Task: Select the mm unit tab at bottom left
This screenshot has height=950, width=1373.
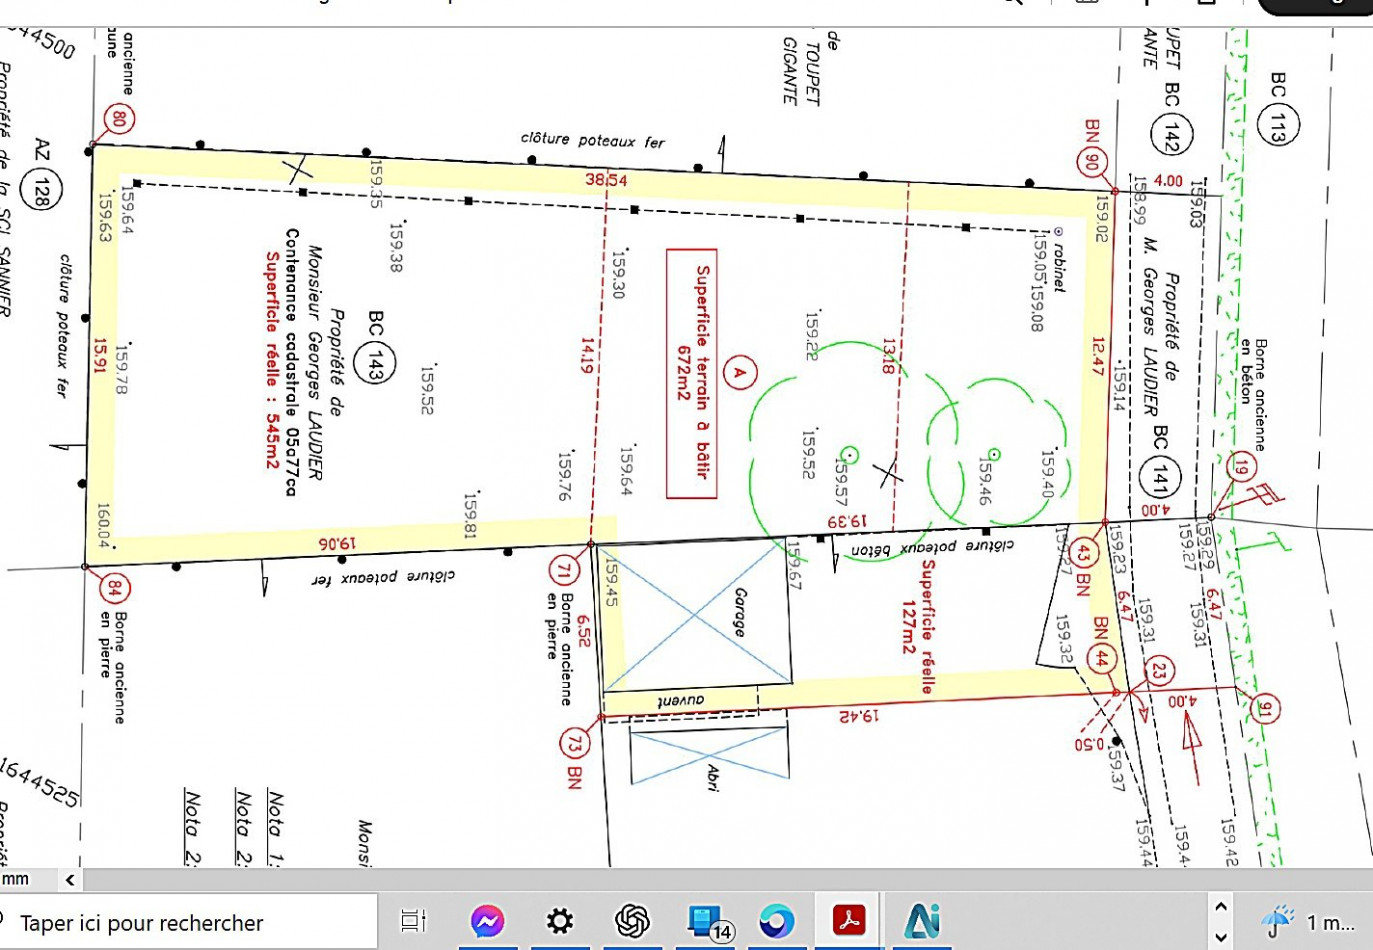Action: tap(15, 880)
